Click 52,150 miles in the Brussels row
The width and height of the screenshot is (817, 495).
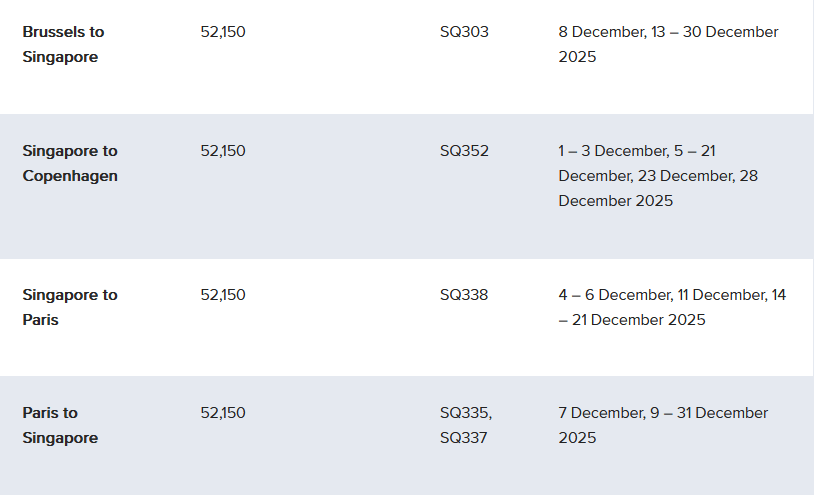pos(223,32)
